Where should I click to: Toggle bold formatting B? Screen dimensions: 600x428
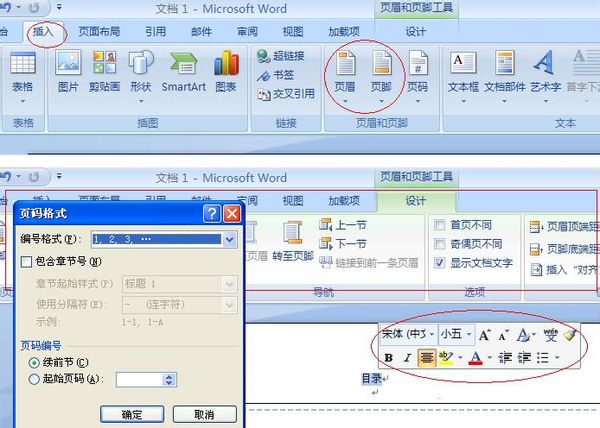389,358
